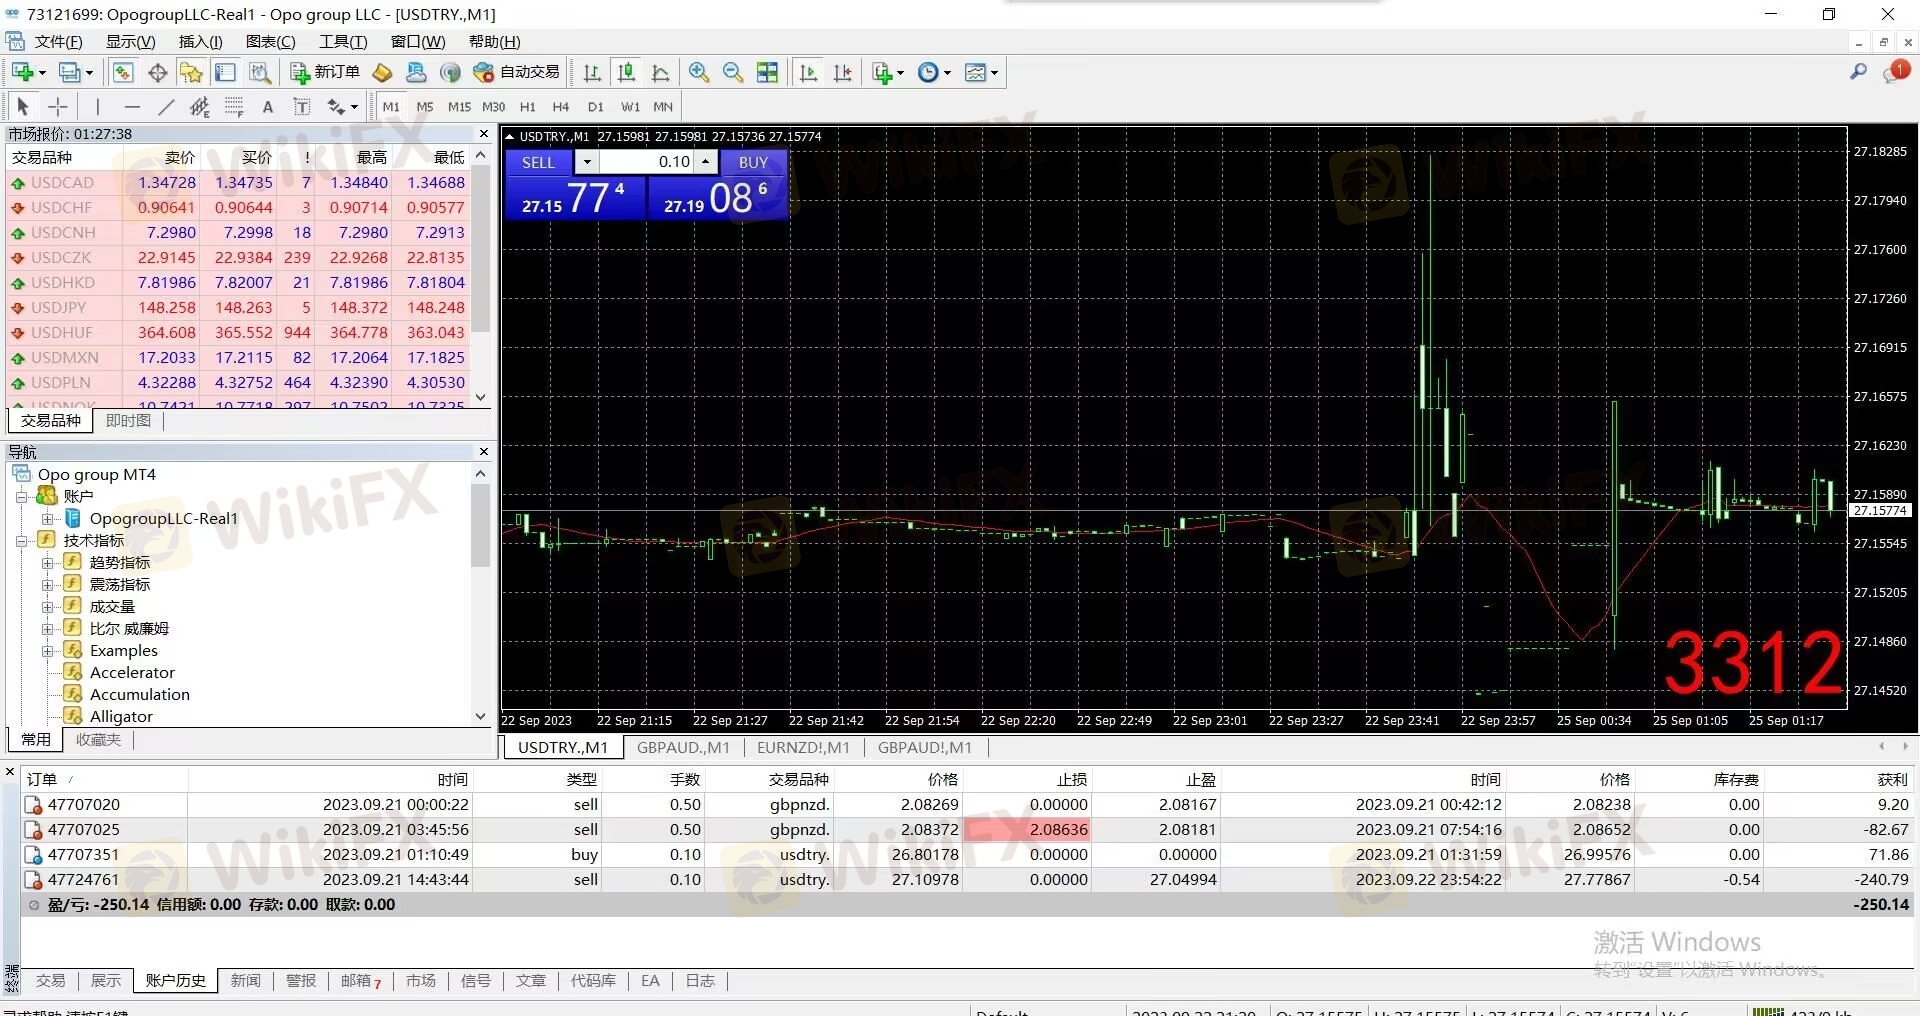Click the SELL one-click button
The height and width of the screenshot is (1016, 1920).
pos(538,162)
